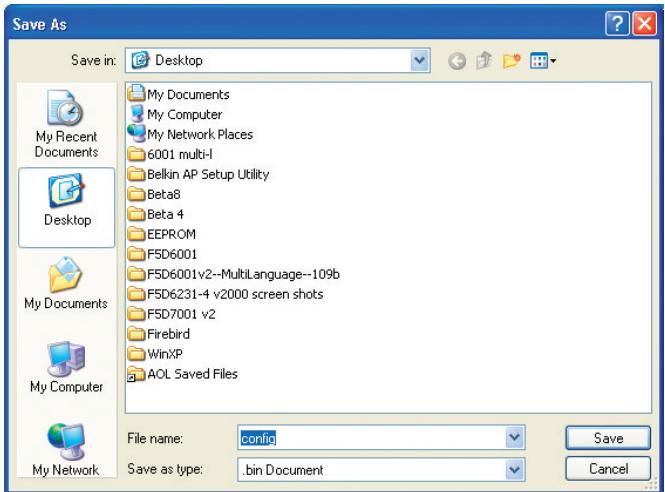Create a new folder
This screenshot has width=665, height=492.
click(511, 61)
